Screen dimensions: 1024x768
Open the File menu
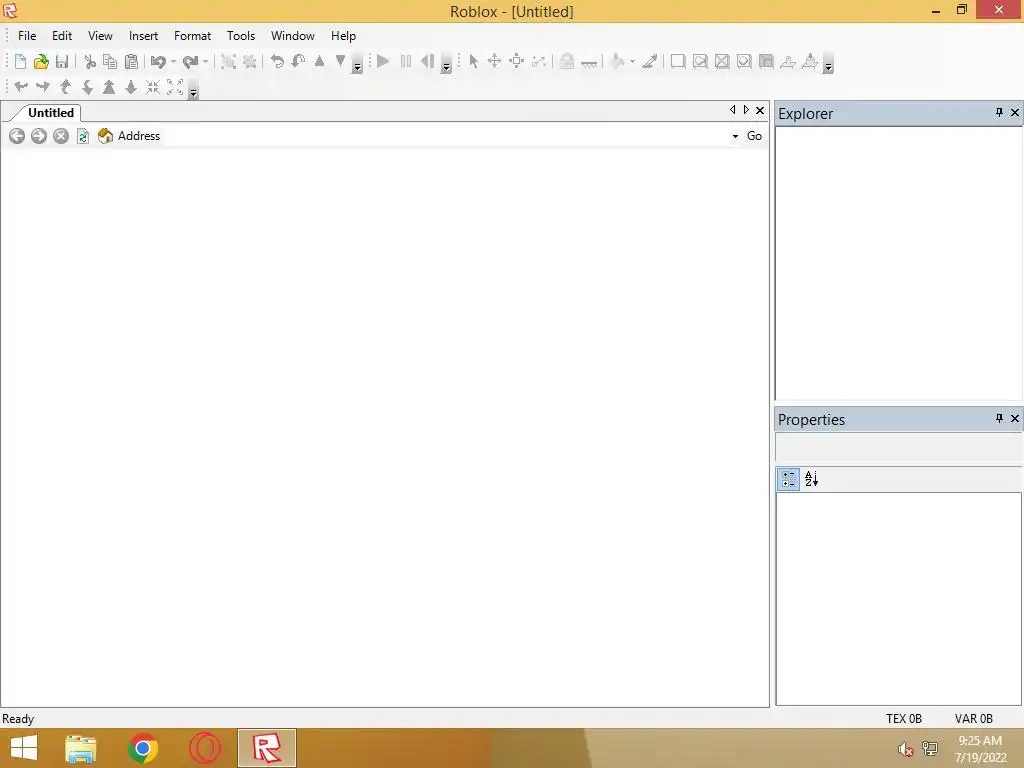coord(27,36)
